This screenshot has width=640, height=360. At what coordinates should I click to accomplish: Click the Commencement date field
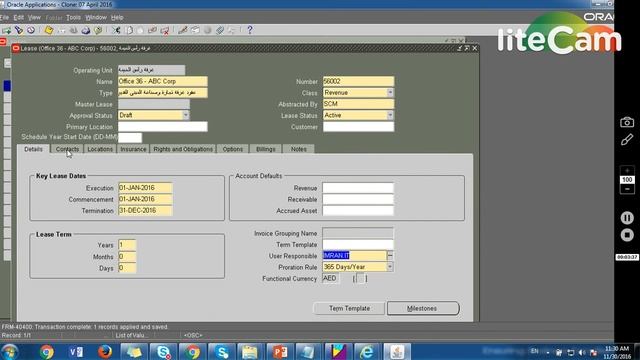145,199
